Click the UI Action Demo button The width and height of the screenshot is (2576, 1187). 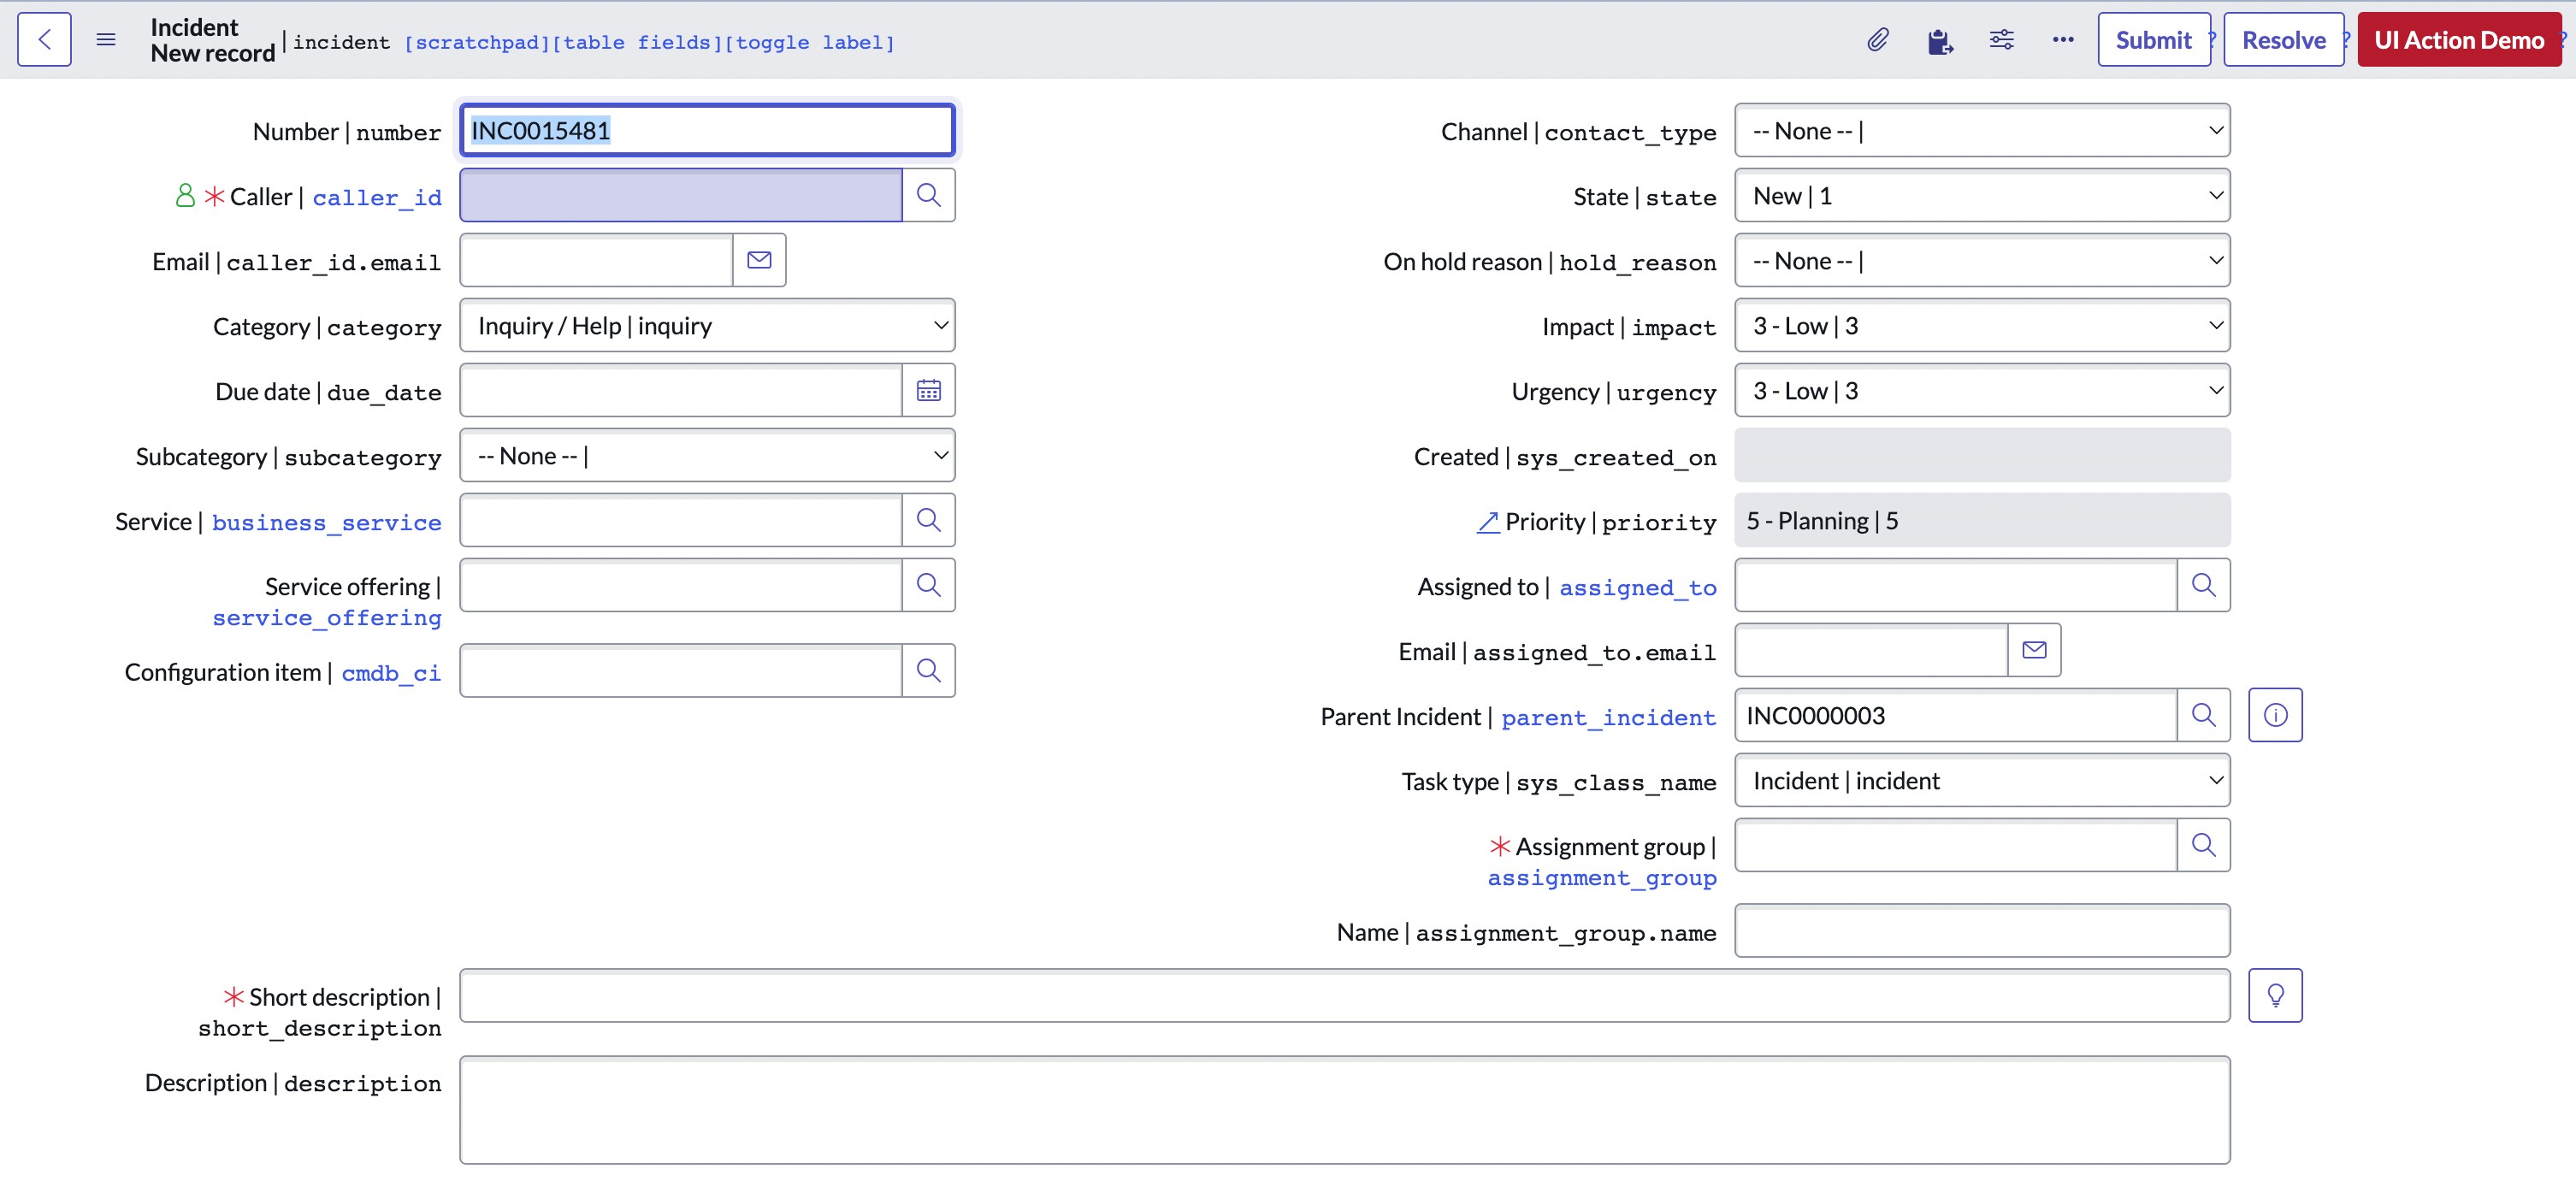pos(2459,39)
